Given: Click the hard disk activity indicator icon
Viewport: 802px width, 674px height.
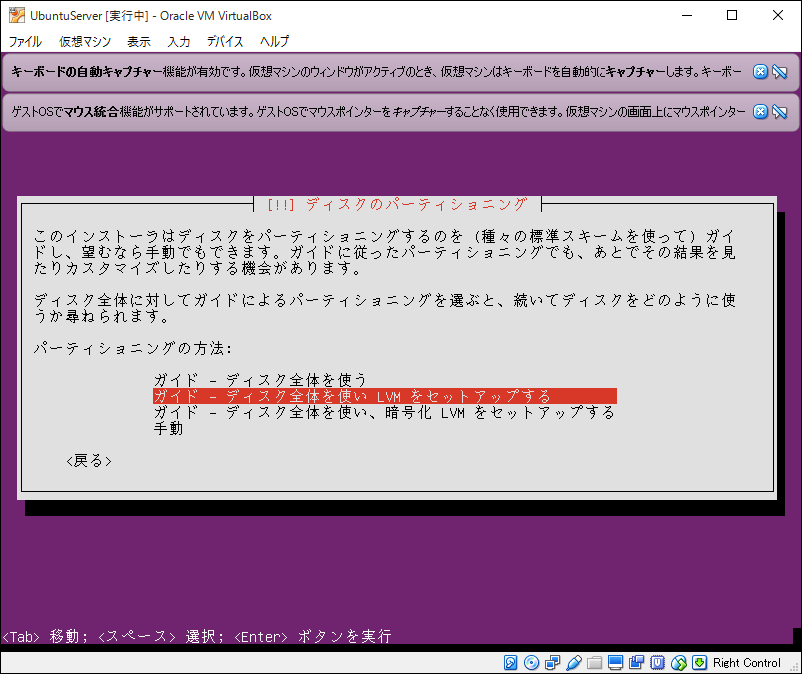Looking at the screenshot, I should (x=510, y=663).
